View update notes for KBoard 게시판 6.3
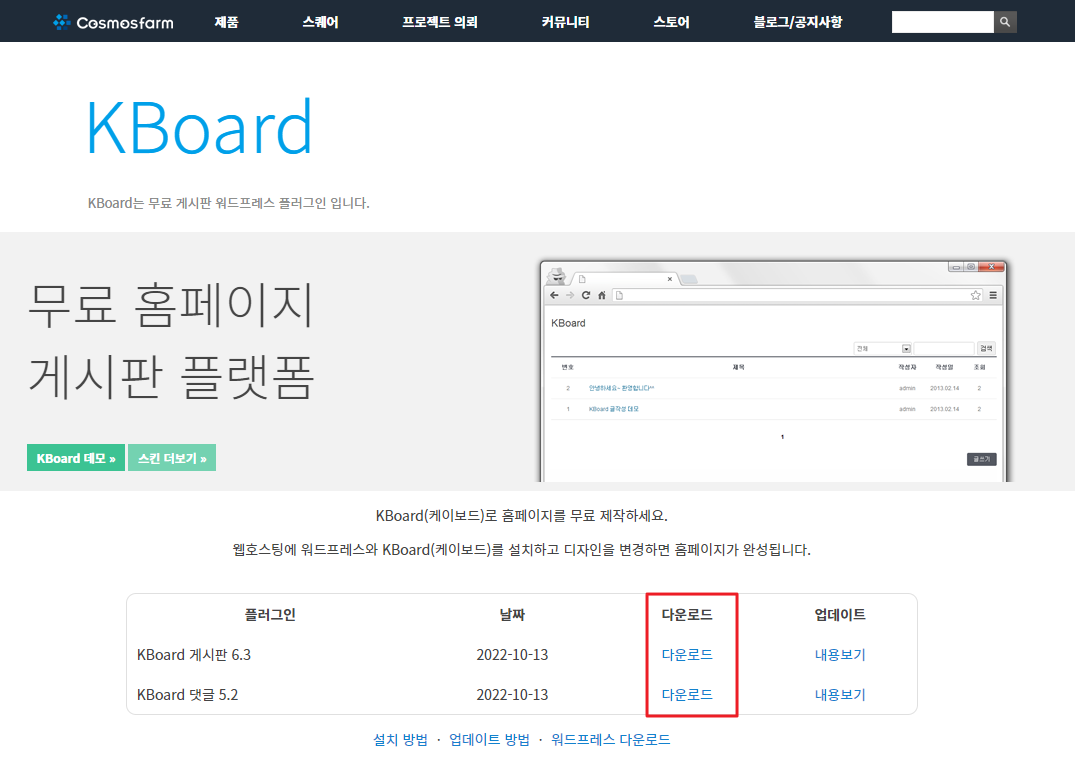This screenshot has height=782, width=1075. tap(840, 655)
